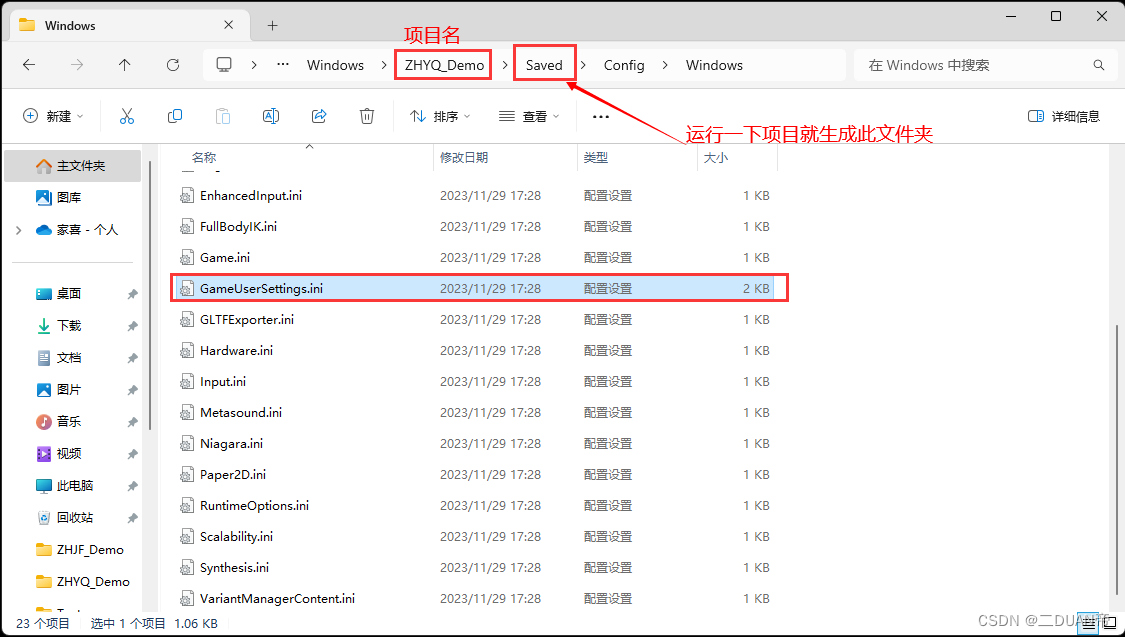This screenshot has height=637, width=1125.
Task: Open the 查看 view dropdown
Action: [528, 115]
